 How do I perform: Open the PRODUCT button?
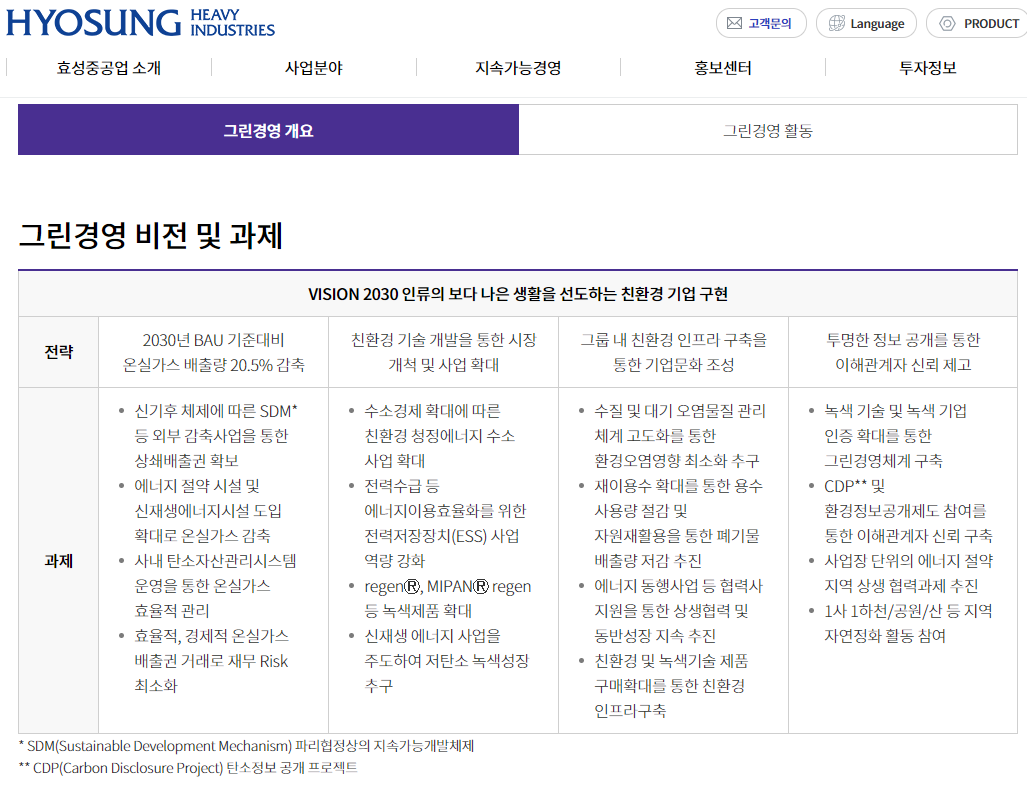(977, 24)
